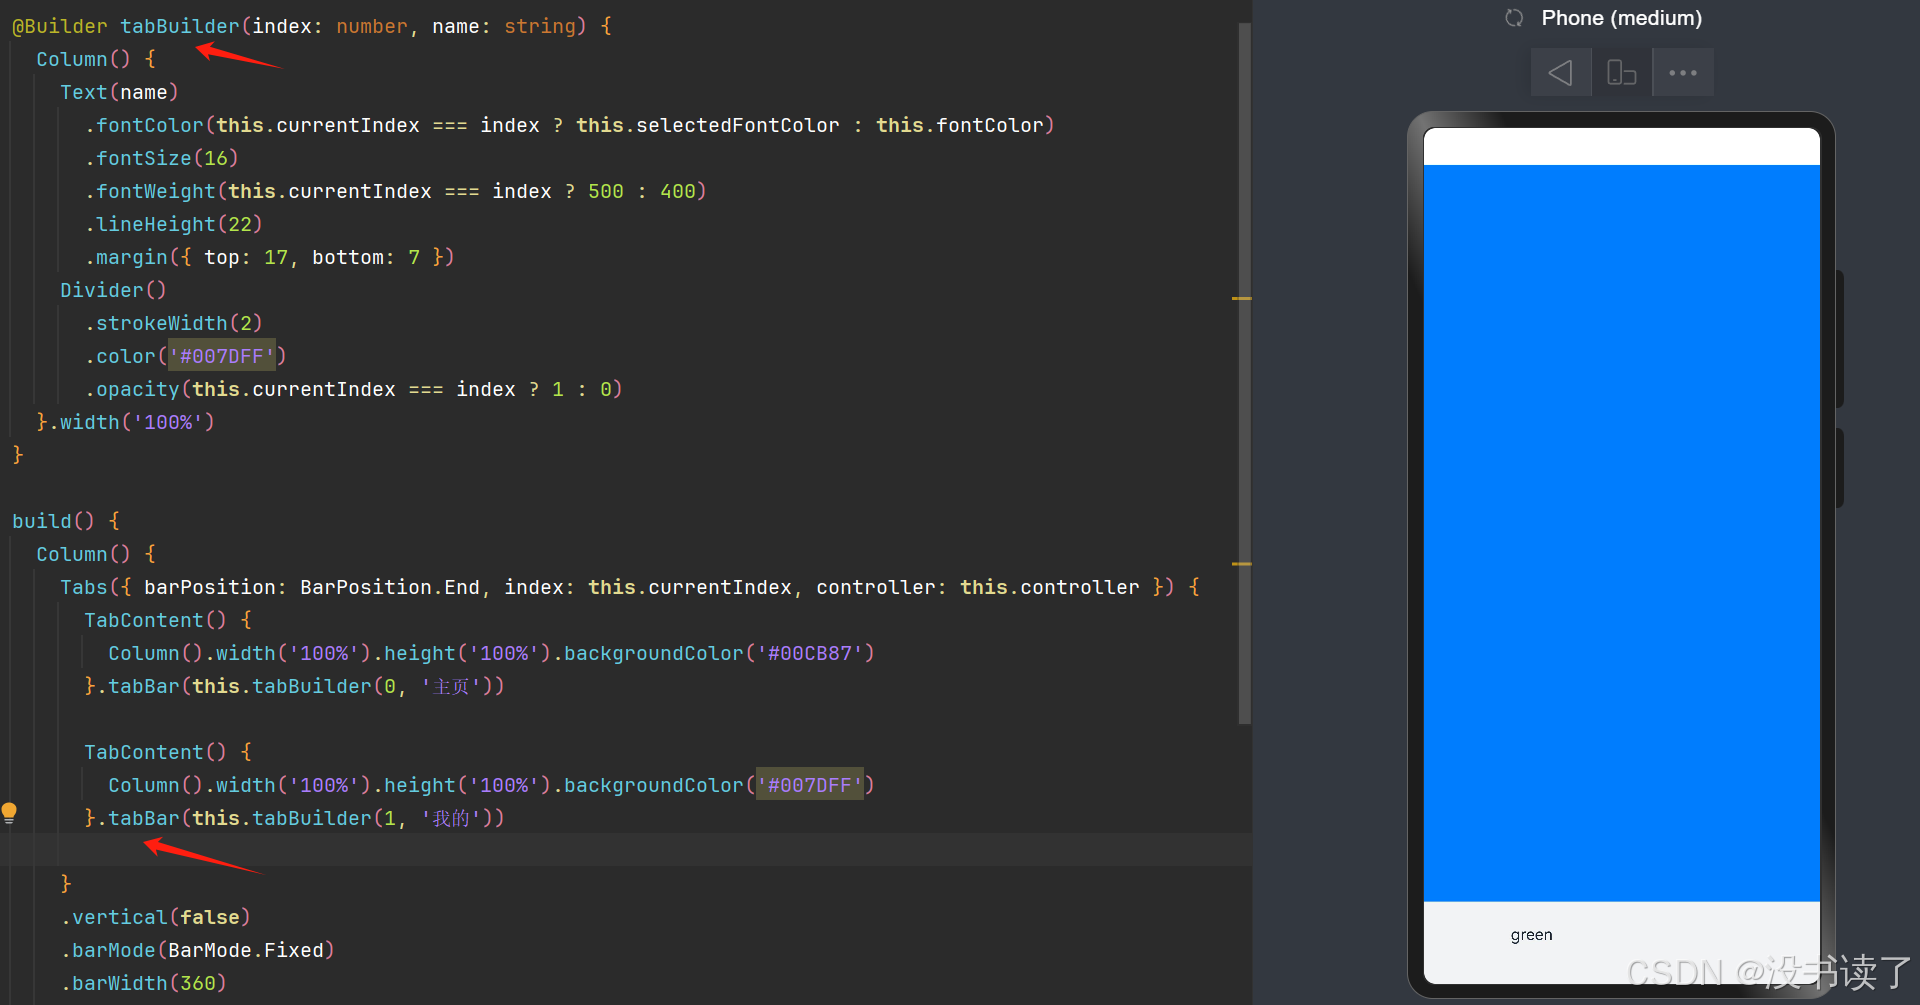Click the Text(name) line
Image resolution: width=1920 pixels, height=1005 pixels.
[x=119, y=92]
